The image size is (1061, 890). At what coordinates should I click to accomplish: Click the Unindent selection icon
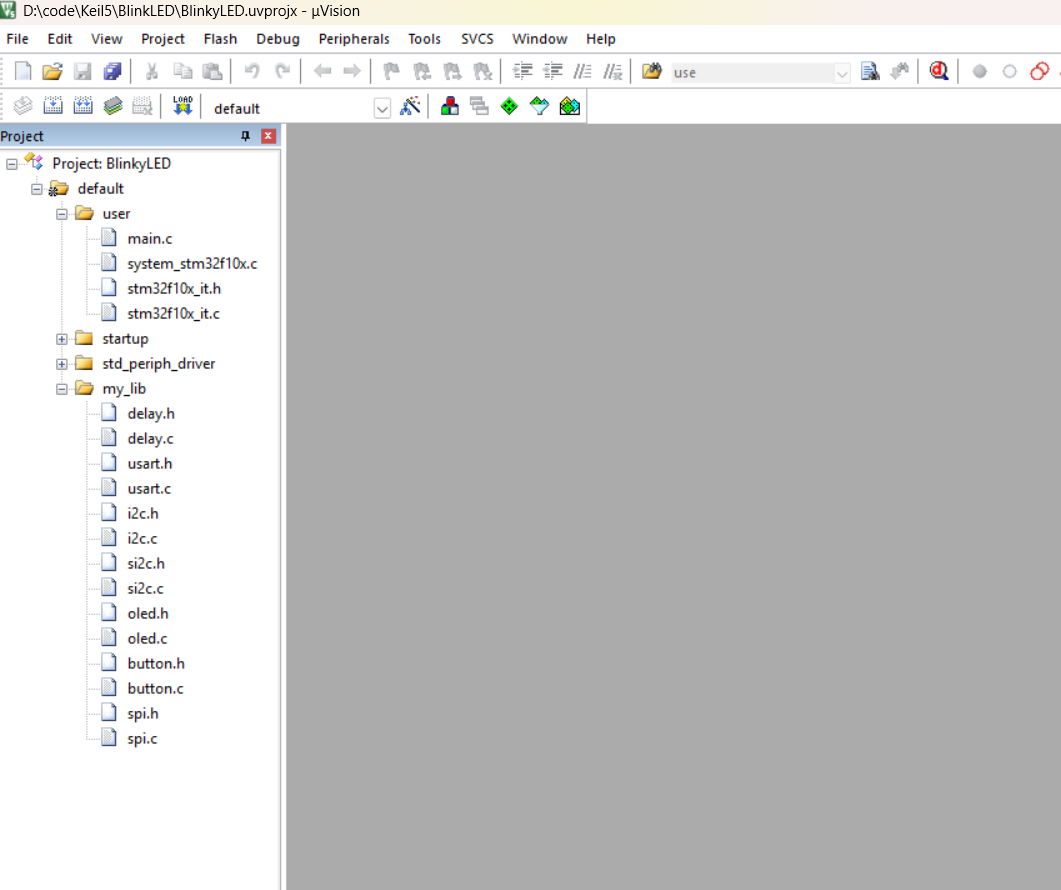(553, 71)
